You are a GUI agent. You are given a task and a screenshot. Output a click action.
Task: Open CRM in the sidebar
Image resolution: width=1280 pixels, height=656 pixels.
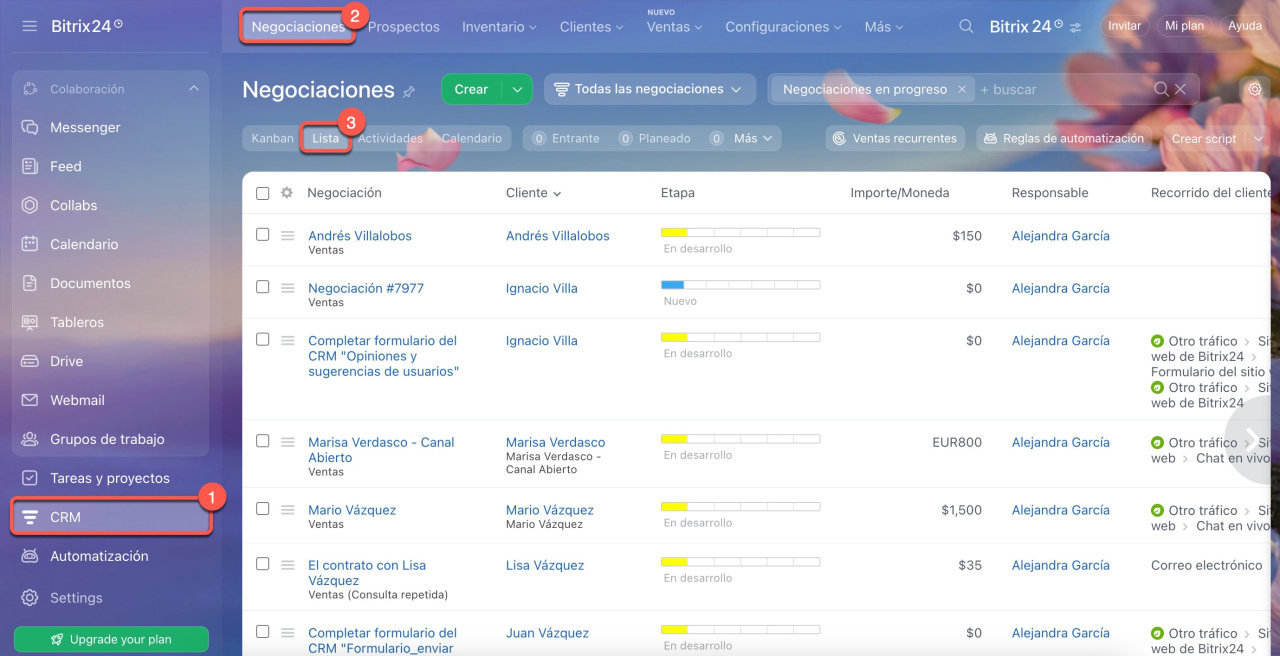click(x=111, y=517)
